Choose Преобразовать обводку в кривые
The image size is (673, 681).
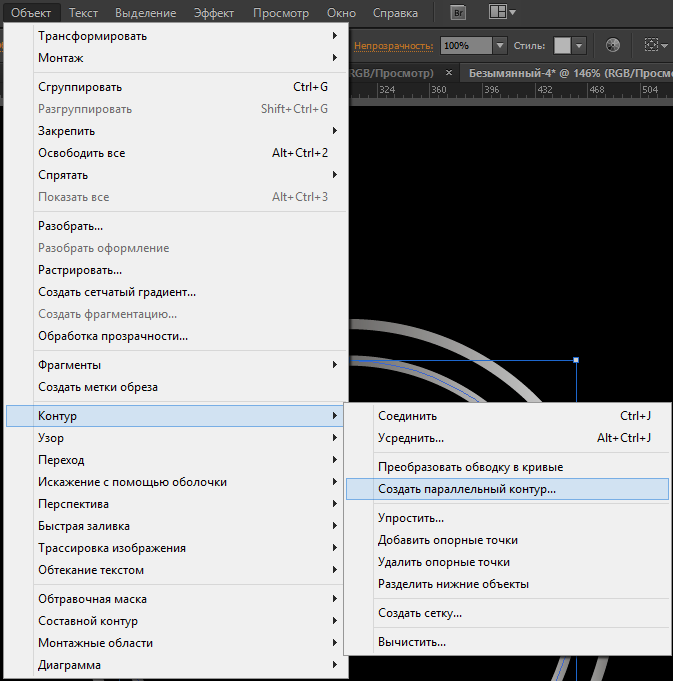click(x=470, y=467)
